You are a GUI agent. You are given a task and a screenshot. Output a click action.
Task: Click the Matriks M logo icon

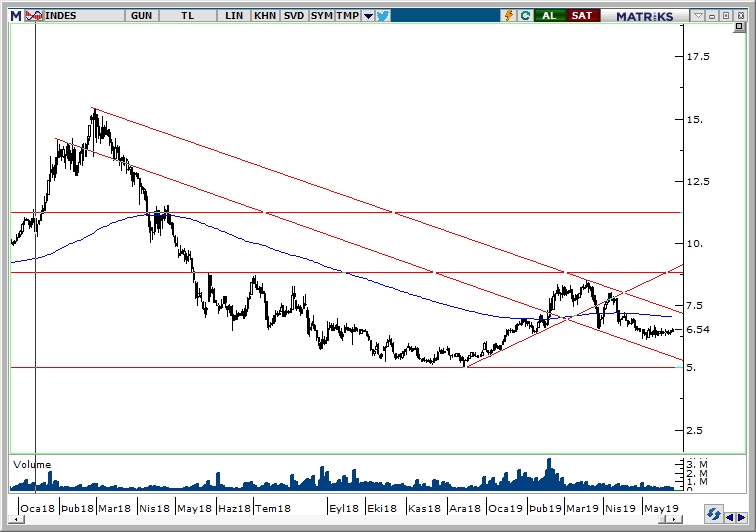(x=16, y=15)
